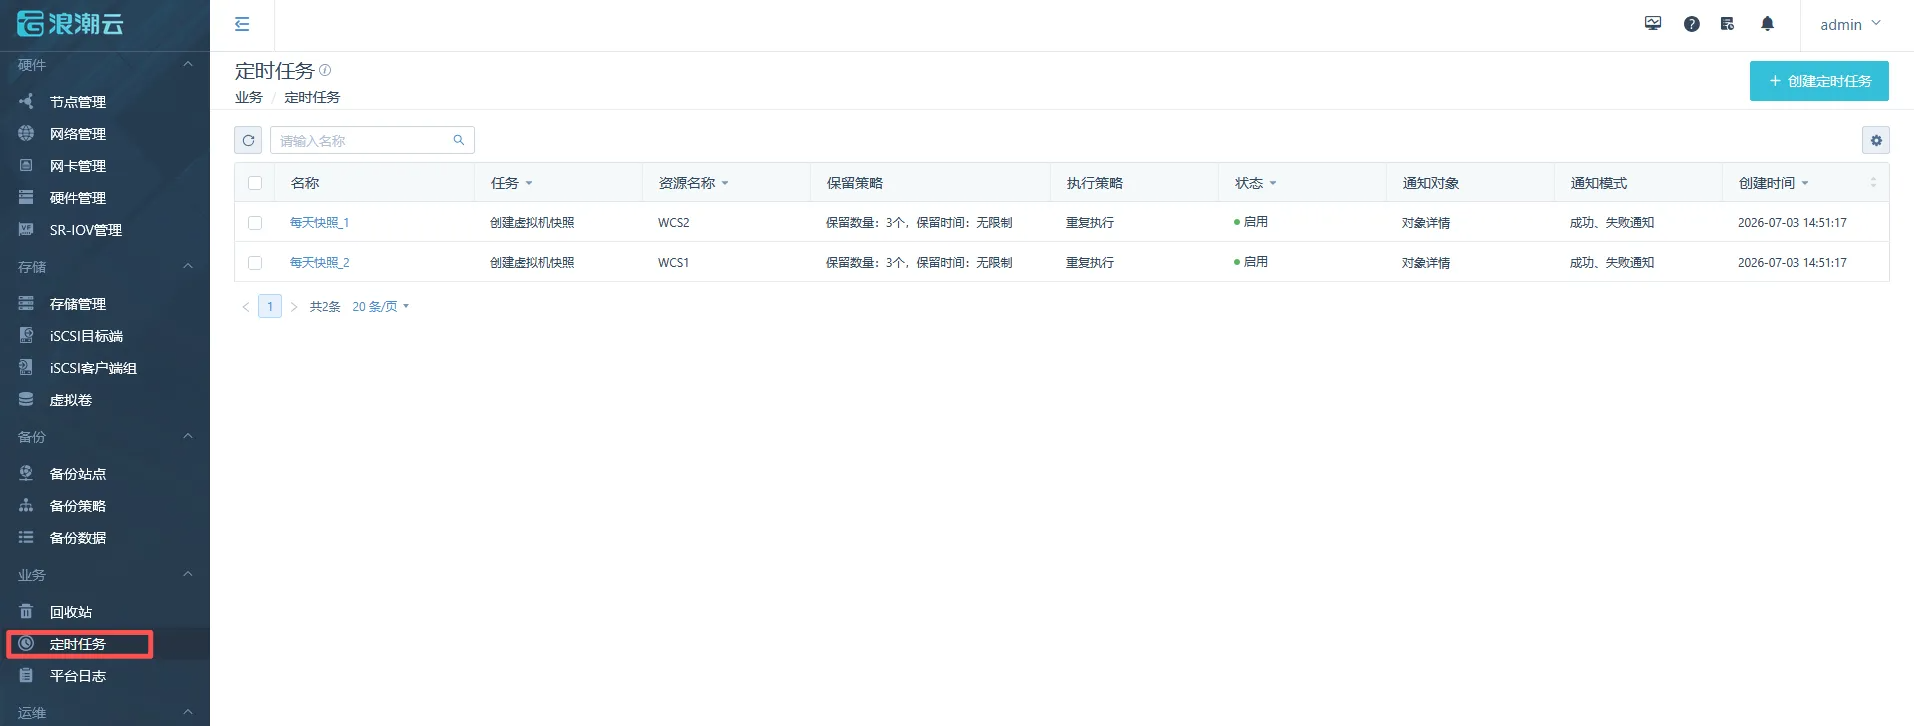This screenshot has height=726, width=1914.
Task: Collapse the 硬件 sidebar section
Action: (x=187, y=64)
